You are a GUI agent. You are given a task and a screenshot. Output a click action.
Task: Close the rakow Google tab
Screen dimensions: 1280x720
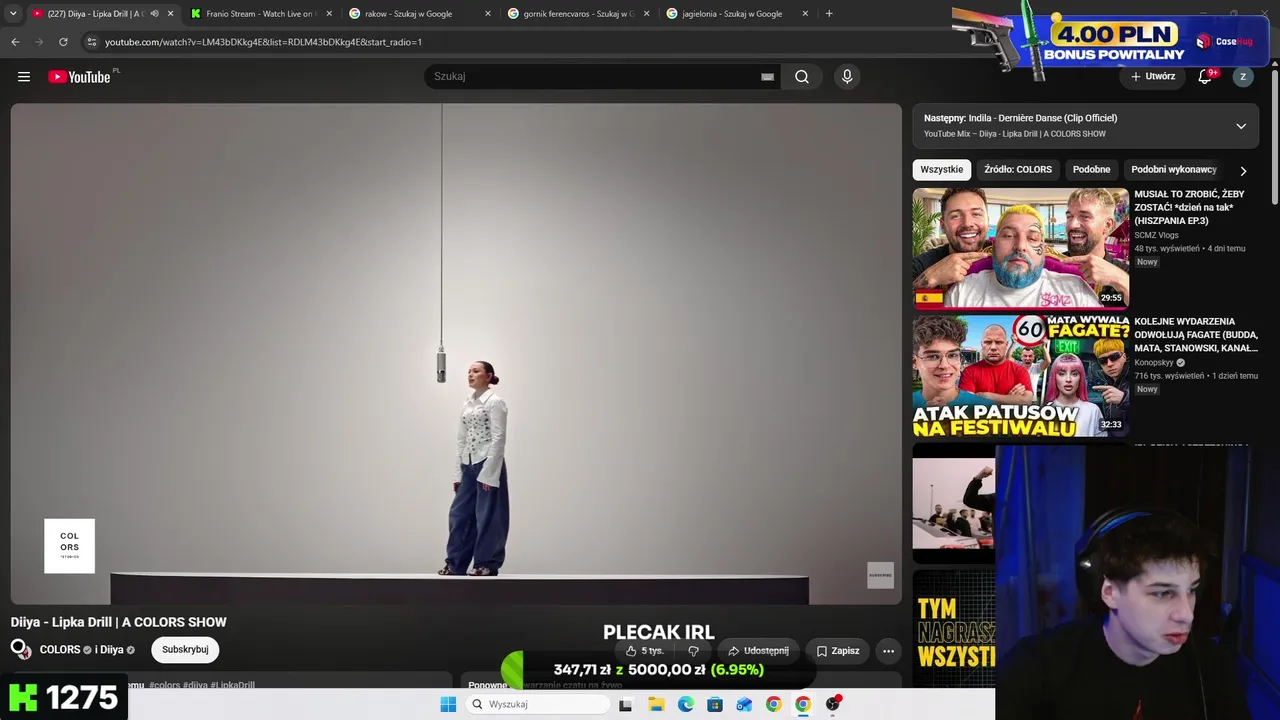pyautogui.click(x=488, y=14)
